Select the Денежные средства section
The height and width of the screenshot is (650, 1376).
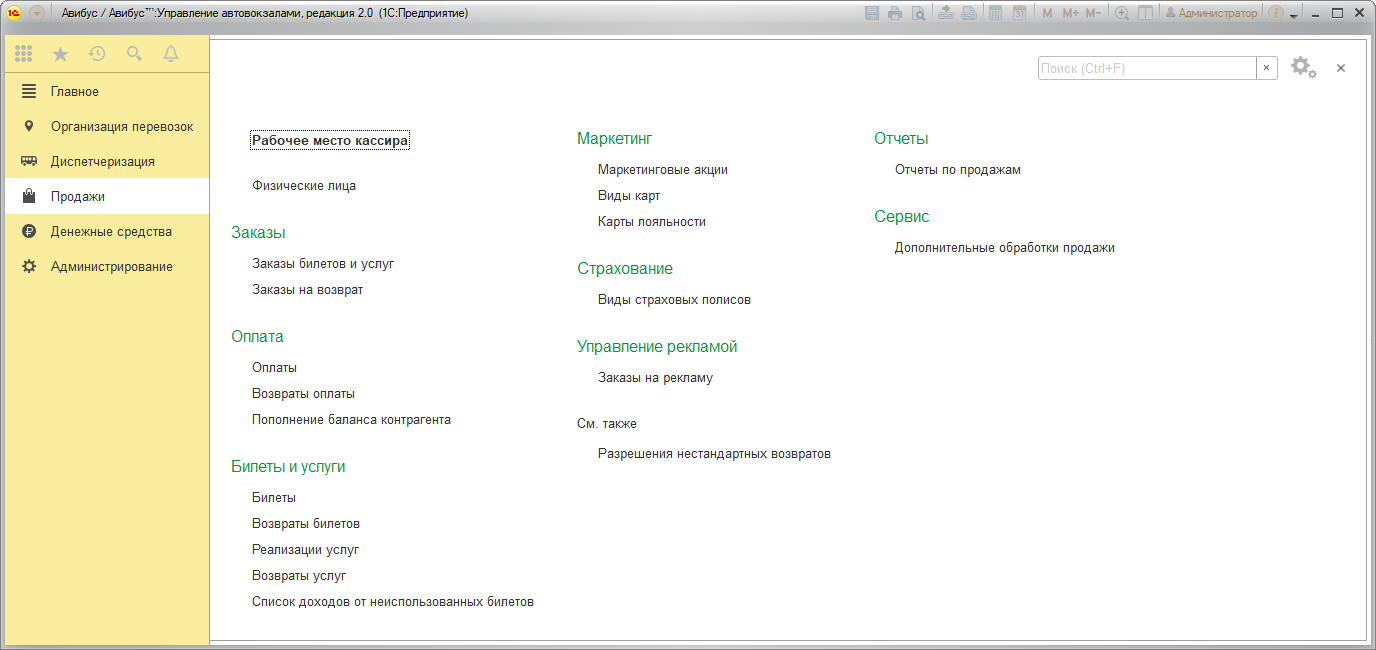coord(111,231)
